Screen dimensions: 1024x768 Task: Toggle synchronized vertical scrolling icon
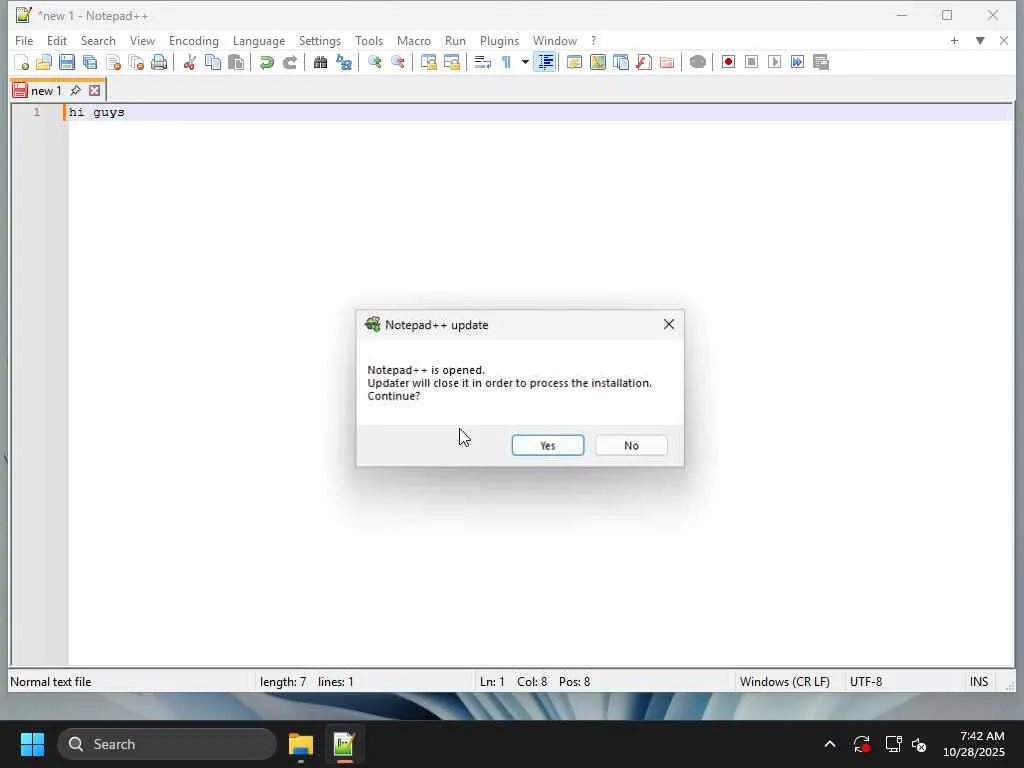[x=428, y=62]
